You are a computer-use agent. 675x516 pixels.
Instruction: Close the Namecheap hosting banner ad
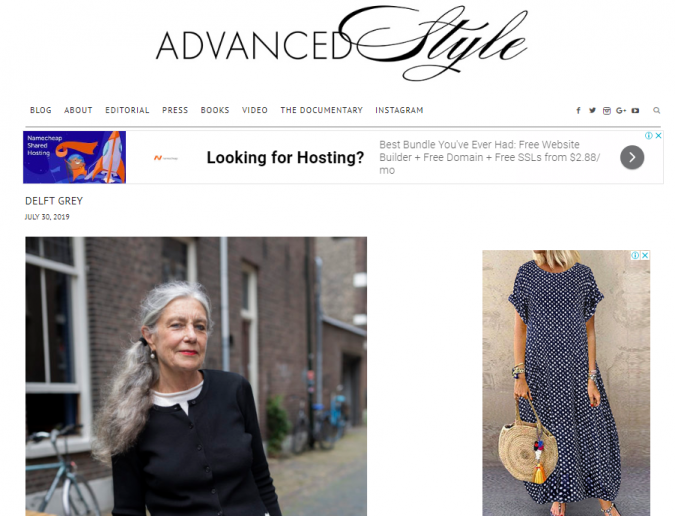point(658,136)
